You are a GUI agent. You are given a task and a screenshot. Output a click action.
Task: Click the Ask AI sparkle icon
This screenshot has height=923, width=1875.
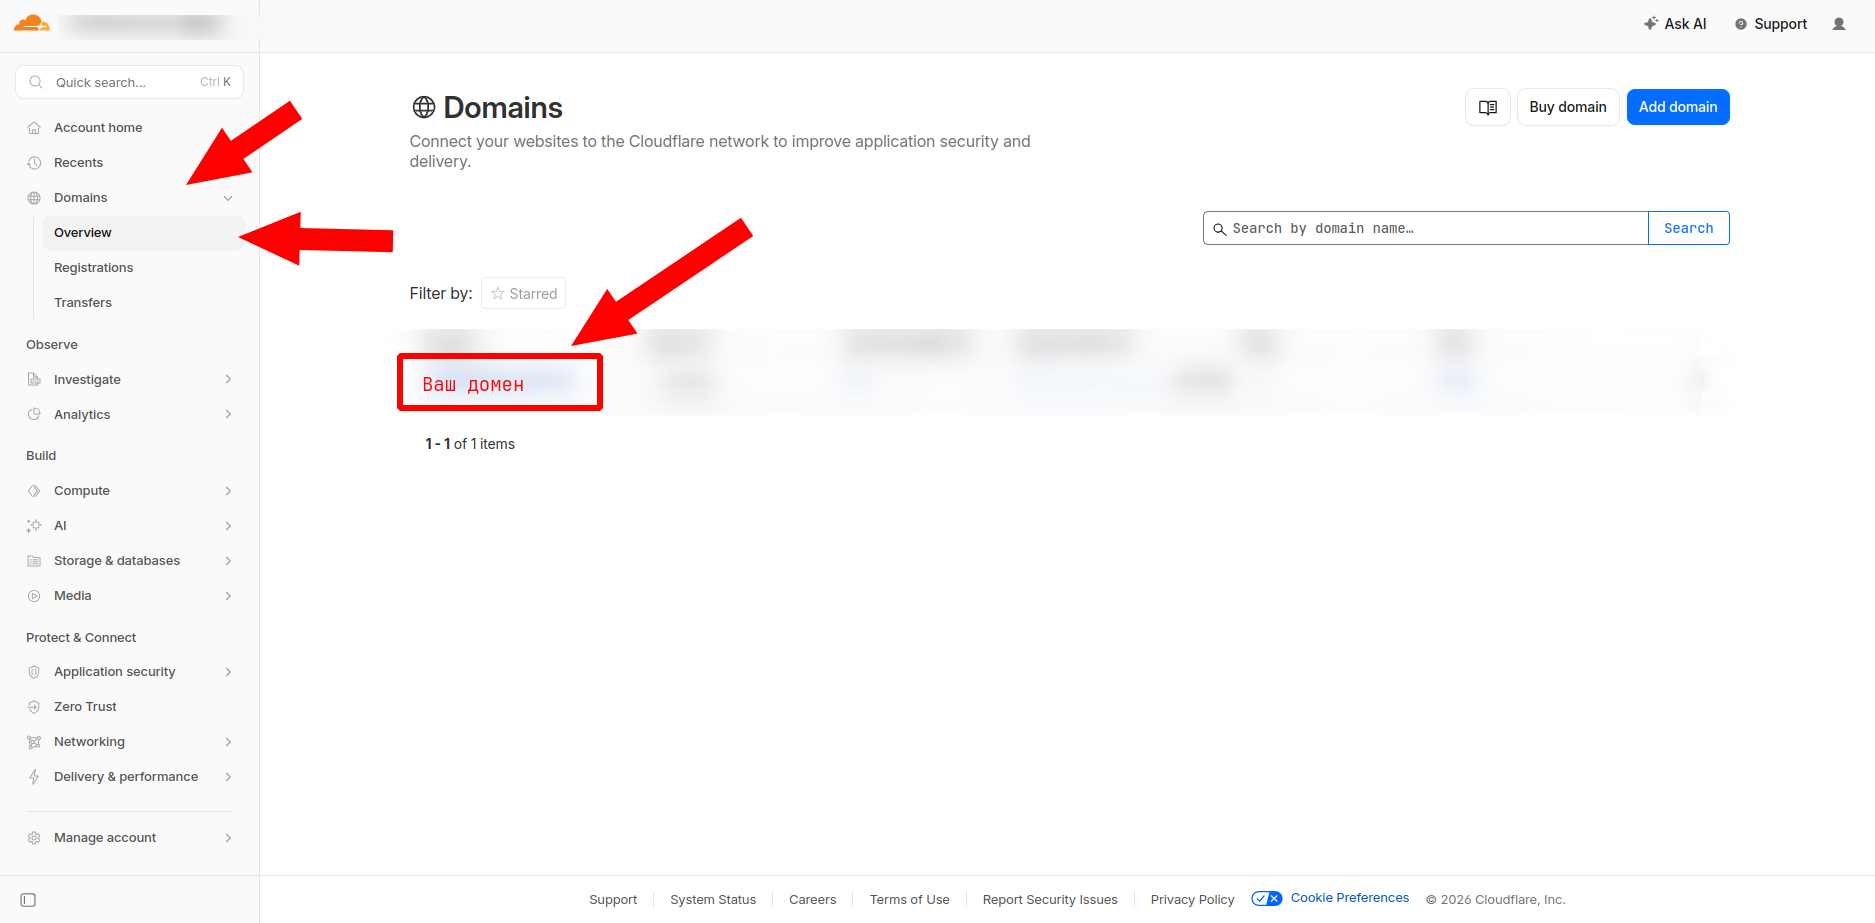(1650, 23)
